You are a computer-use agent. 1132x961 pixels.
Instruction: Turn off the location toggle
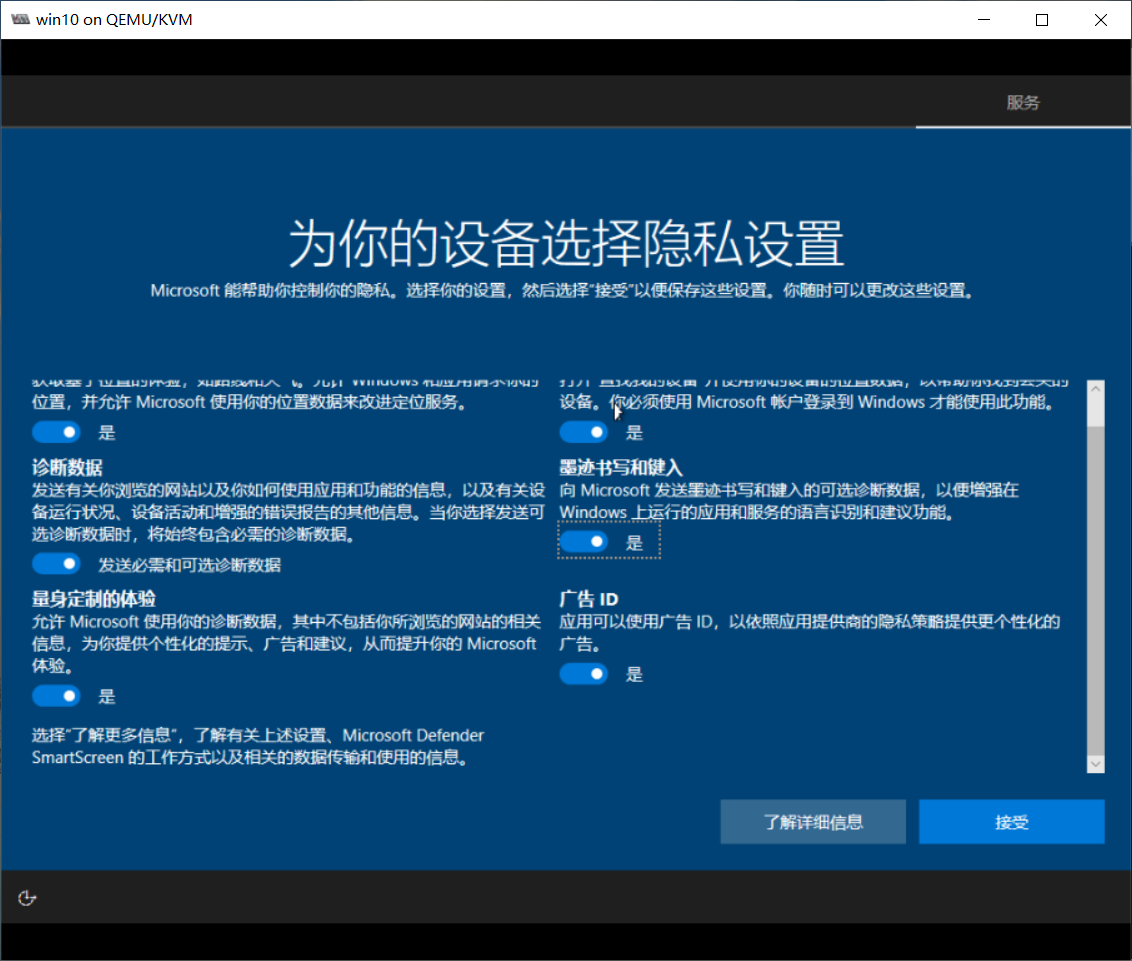point(56,432)
